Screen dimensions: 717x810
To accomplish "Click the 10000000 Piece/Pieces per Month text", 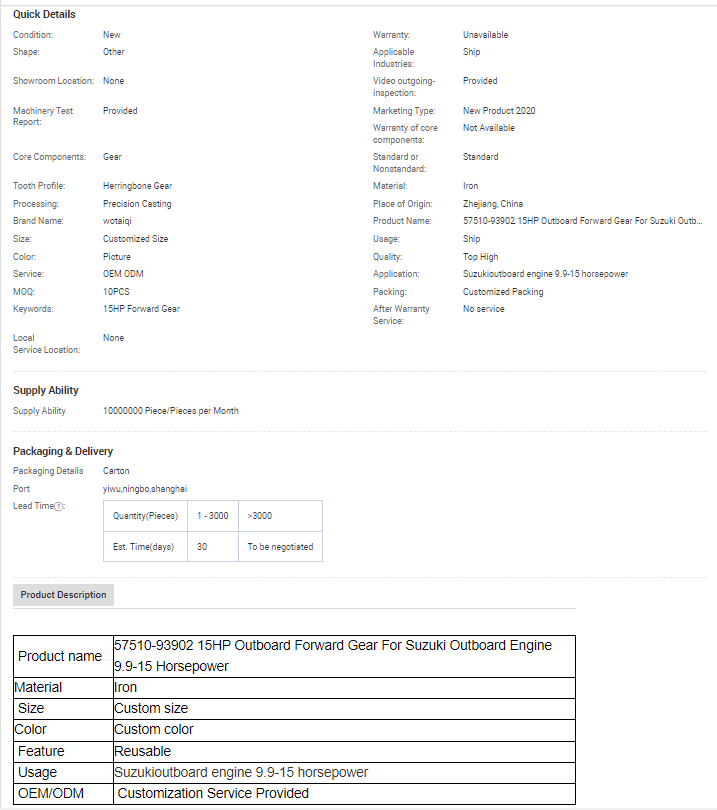I will coord(170,411).
